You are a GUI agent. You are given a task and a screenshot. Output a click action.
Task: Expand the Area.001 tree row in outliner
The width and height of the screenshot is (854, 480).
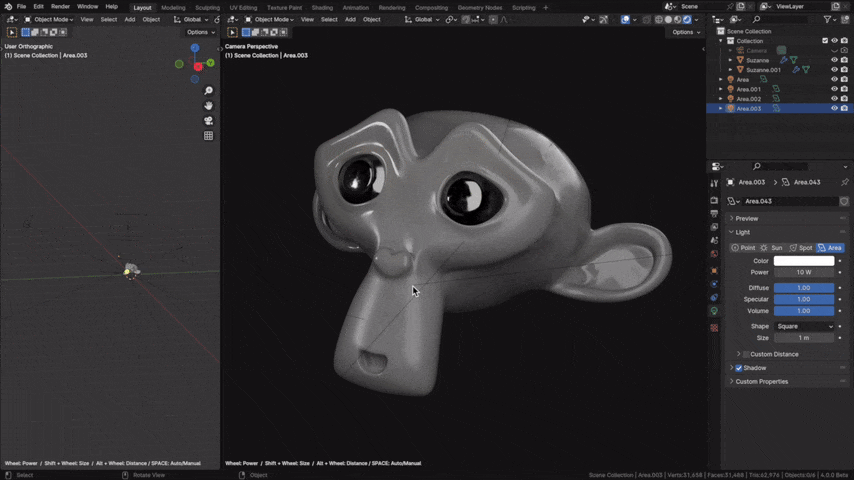click(x=721, y=89)
